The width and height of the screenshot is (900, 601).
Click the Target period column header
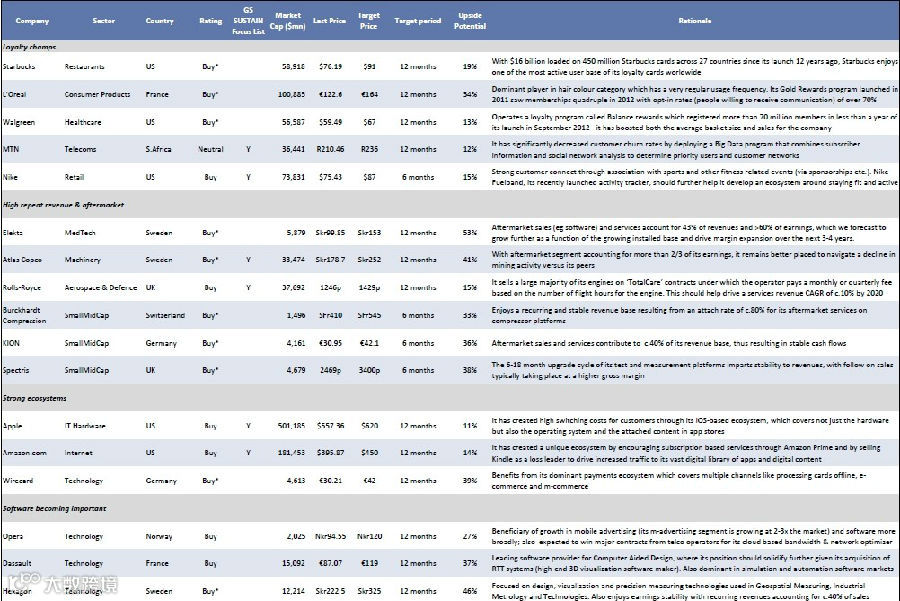417,21
